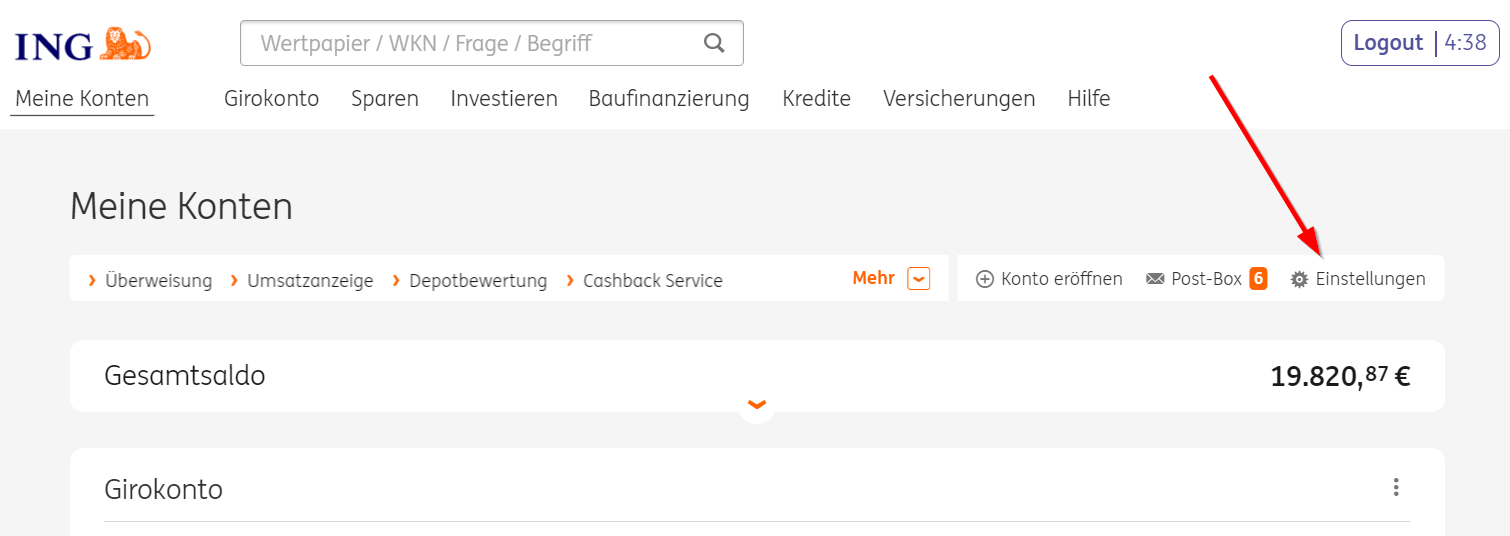Image resolution: width=1510 pixels, height=536 pixels.
Task: Open the Meine Konten tab
Action: tap(82, 99)
